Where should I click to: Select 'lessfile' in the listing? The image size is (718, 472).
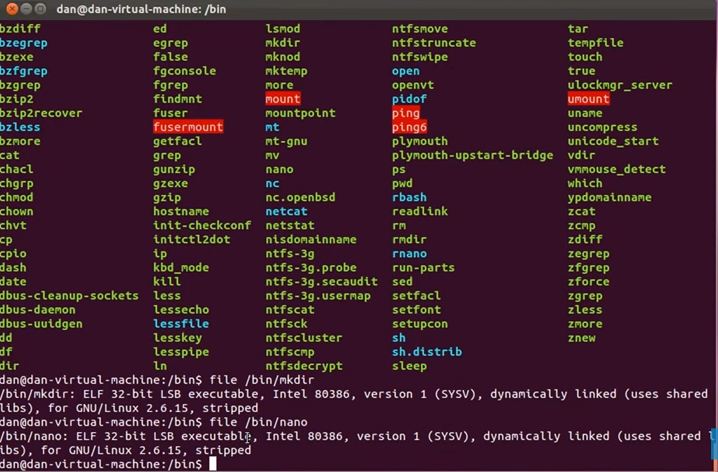181,324
